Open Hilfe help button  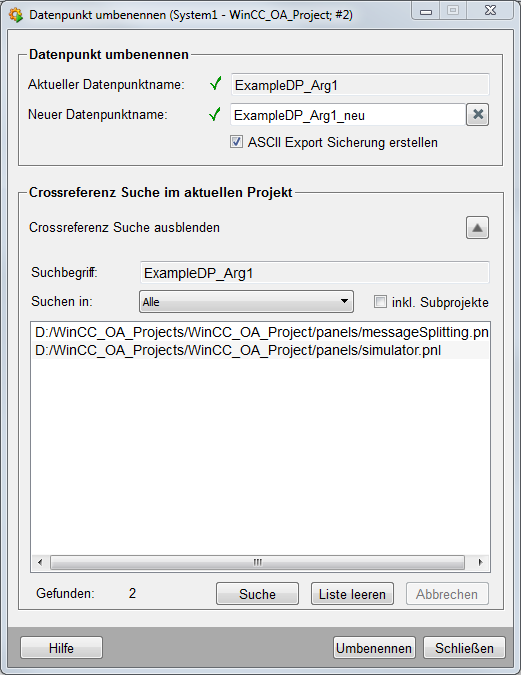pyautogui.click(x=61, y=648)
